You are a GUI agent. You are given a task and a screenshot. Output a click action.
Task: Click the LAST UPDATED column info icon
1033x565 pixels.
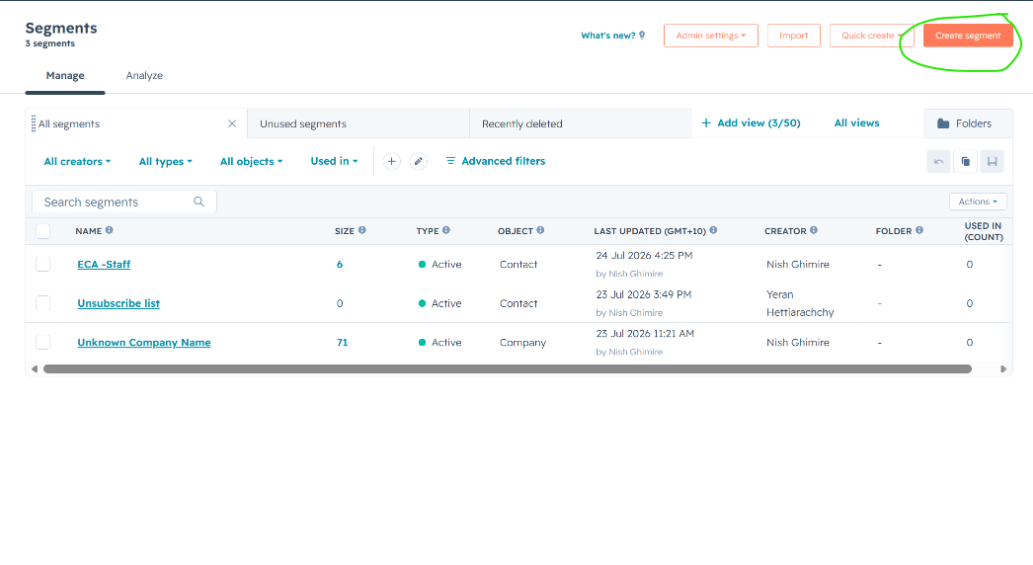point(713,230)
